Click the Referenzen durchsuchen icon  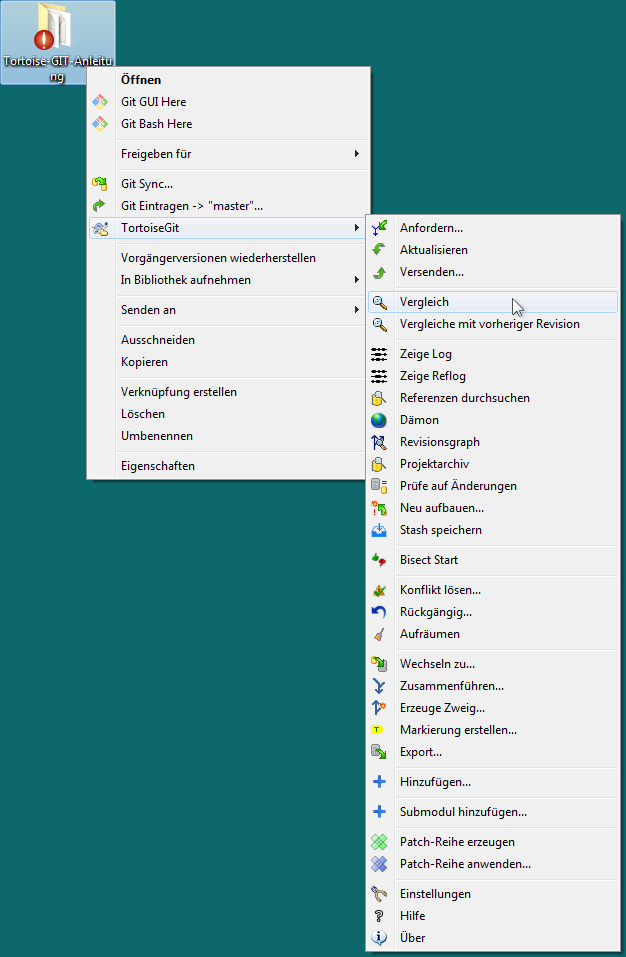click(x=379, y=398)
